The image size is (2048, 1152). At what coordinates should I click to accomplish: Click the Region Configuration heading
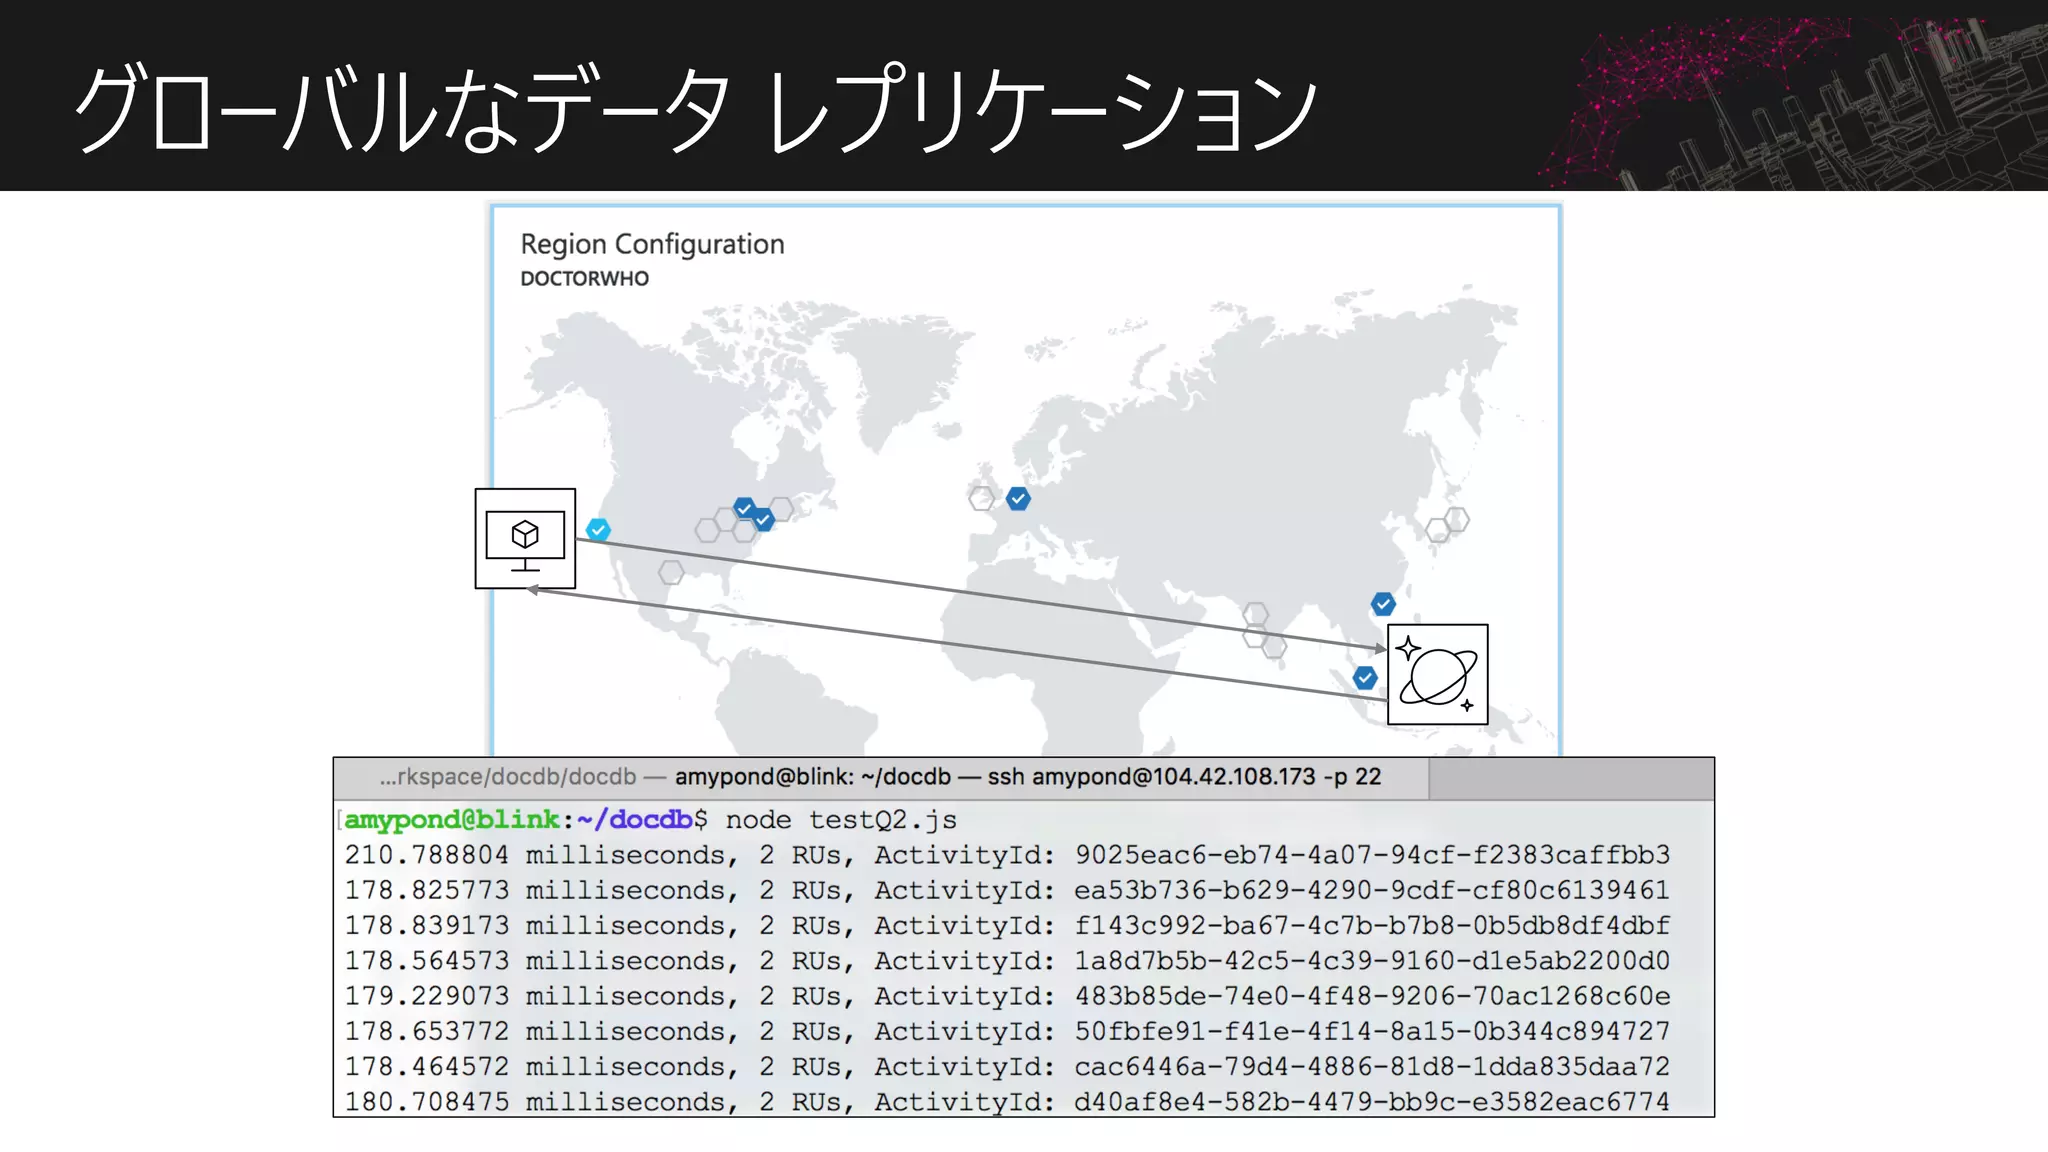coord(652,244)
